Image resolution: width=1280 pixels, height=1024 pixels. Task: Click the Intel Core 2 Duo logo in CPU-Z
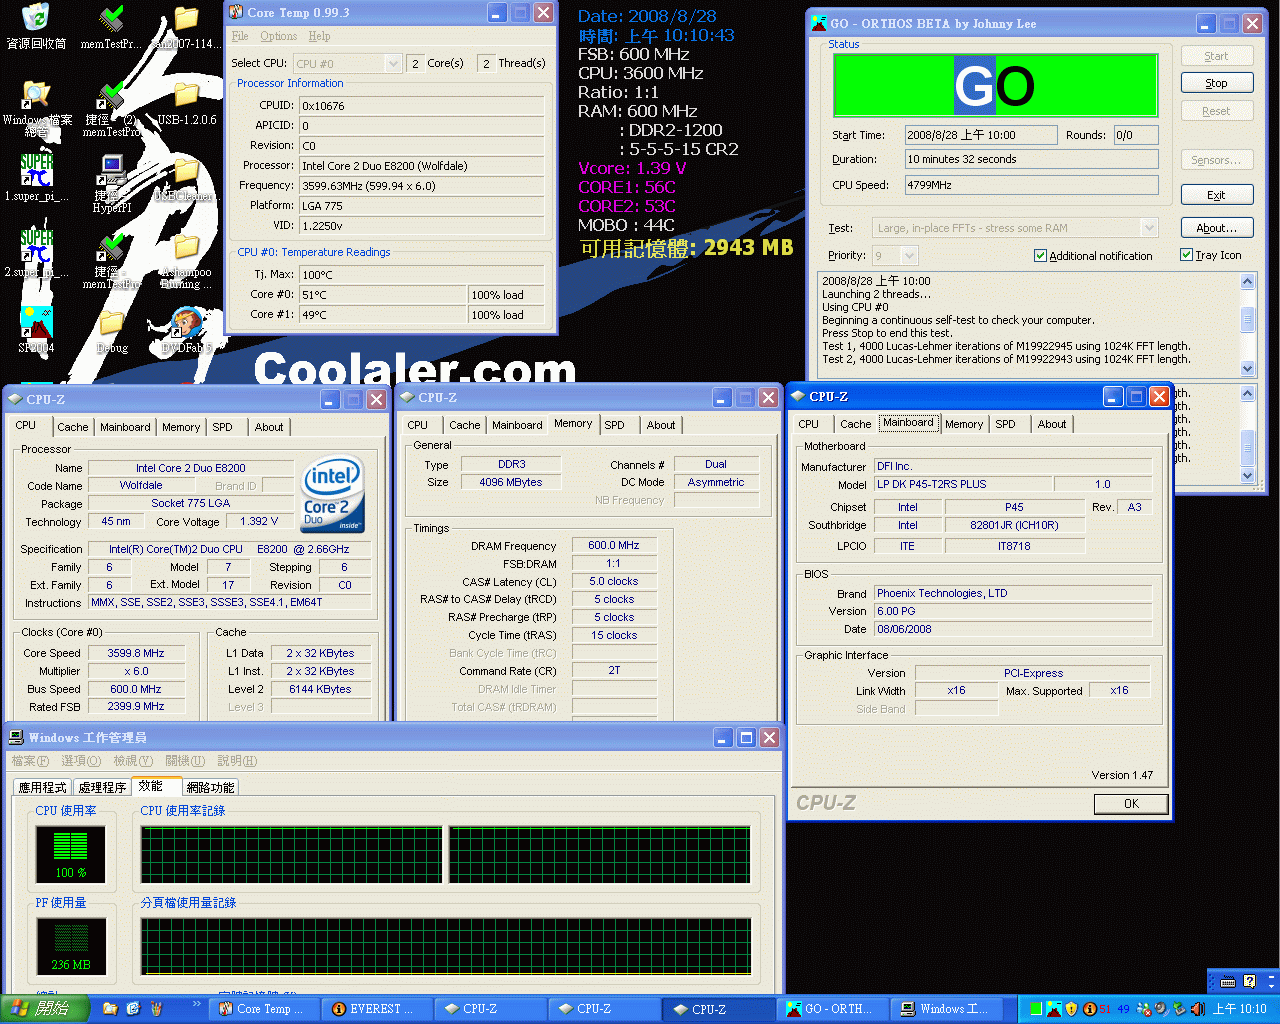coord(333,495)
